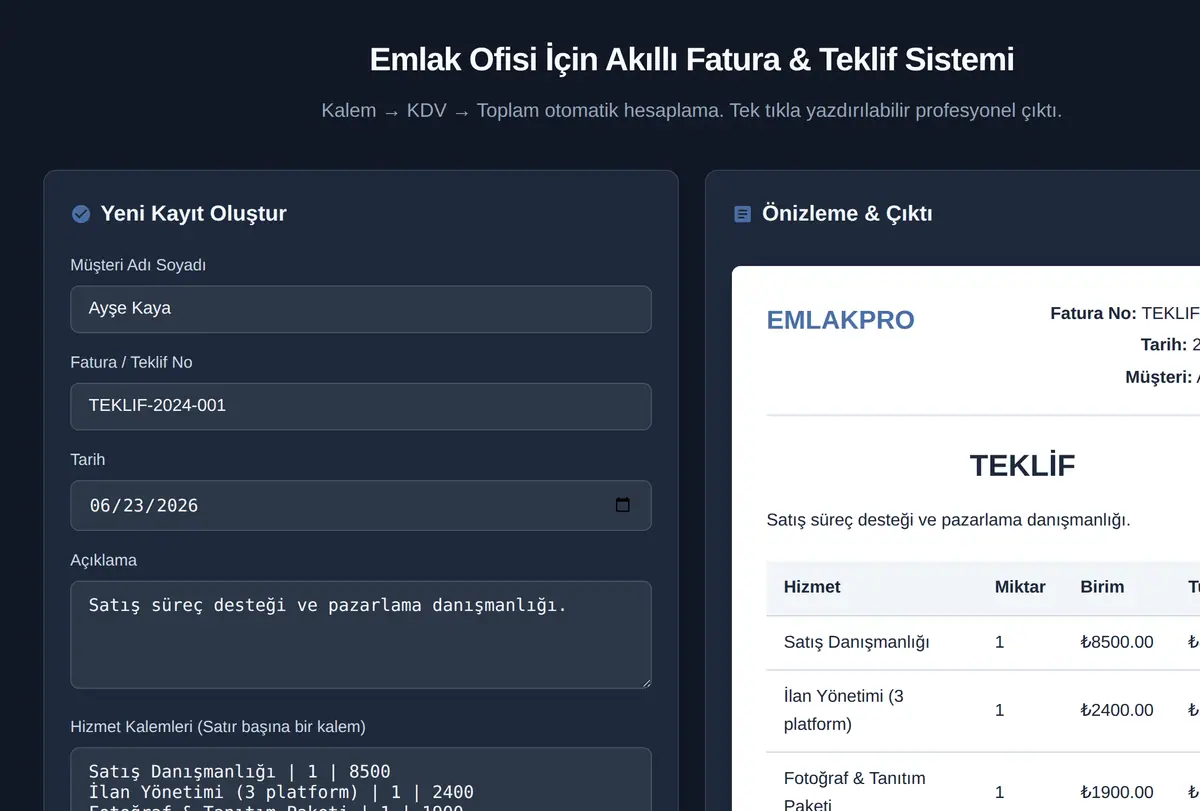Viewport: 1200px width, 811px height.
Task: Click the Birim column header
Action: click(1102, 587)
